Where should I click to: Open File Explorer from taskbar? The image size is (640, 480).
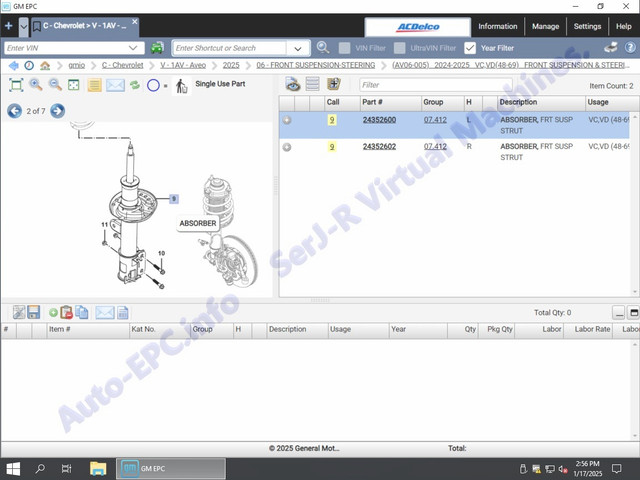tap(98, 469)
